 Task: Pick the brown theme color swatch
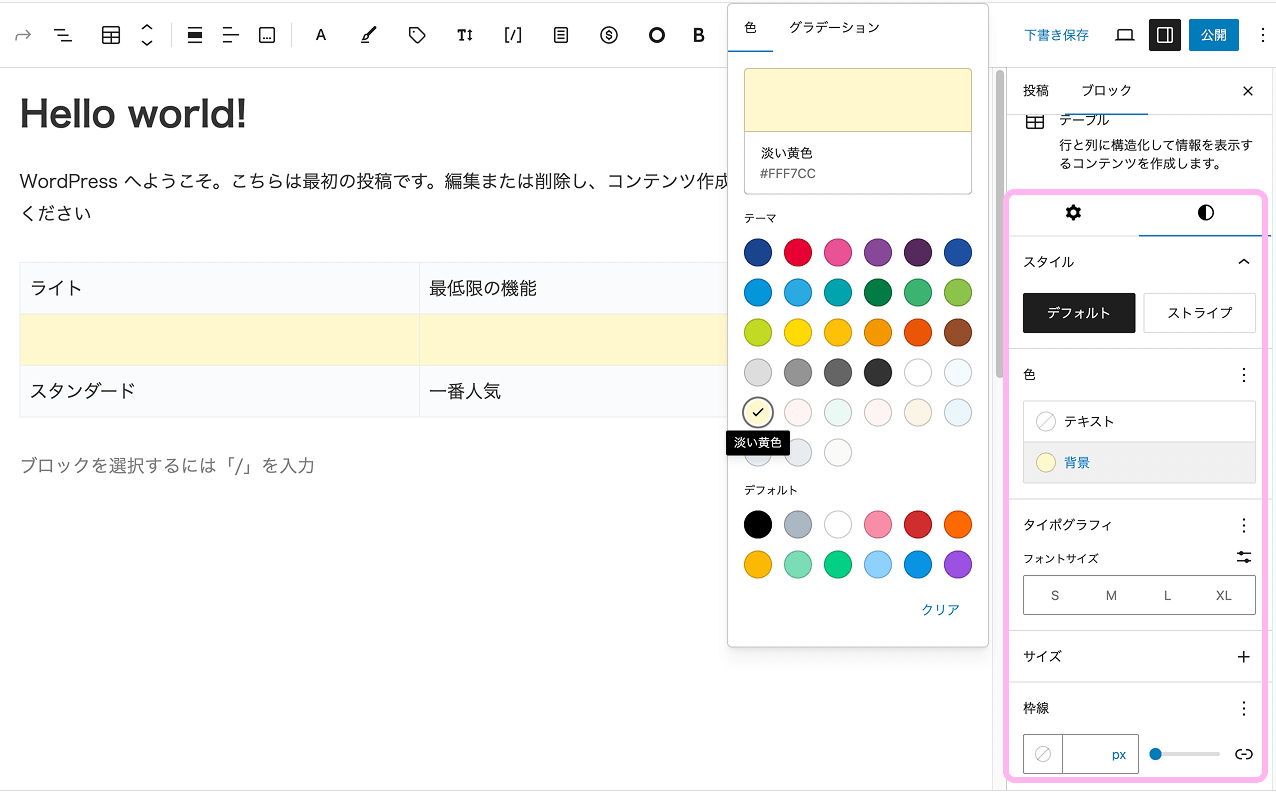coord(958,332)
